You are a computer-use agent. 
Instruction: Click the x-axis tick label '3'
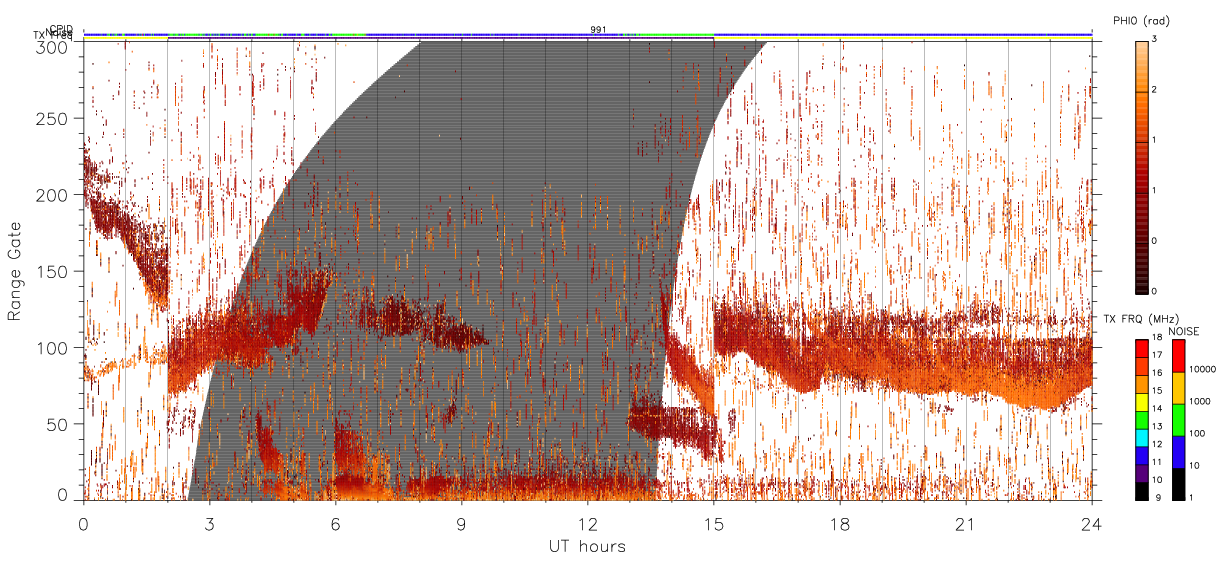pyautogui.click(x=209, y=524)
